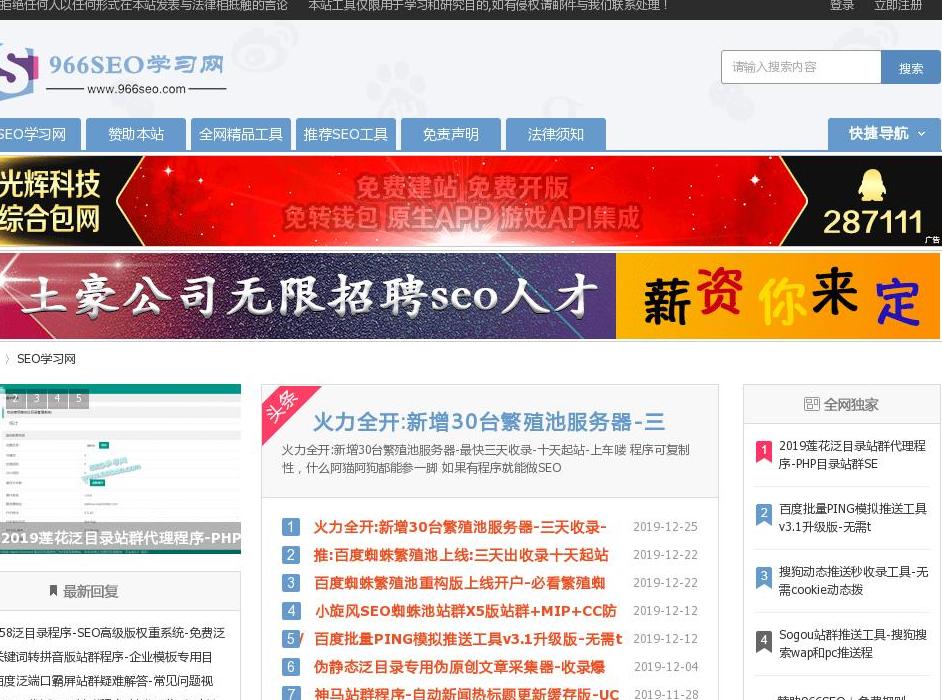Click number 3 badge in article list
Image resolution: width=942 pixels, height=700 pixels.
click(291, 583)
